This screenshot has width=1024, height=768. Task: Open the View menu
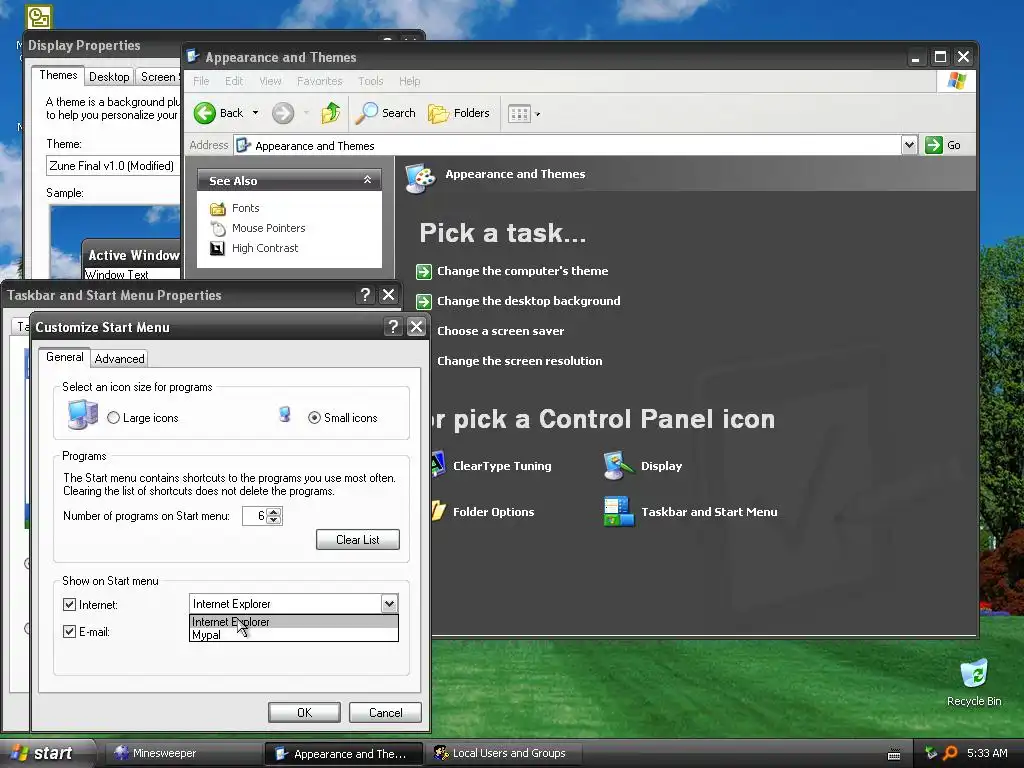coord(270,81)
